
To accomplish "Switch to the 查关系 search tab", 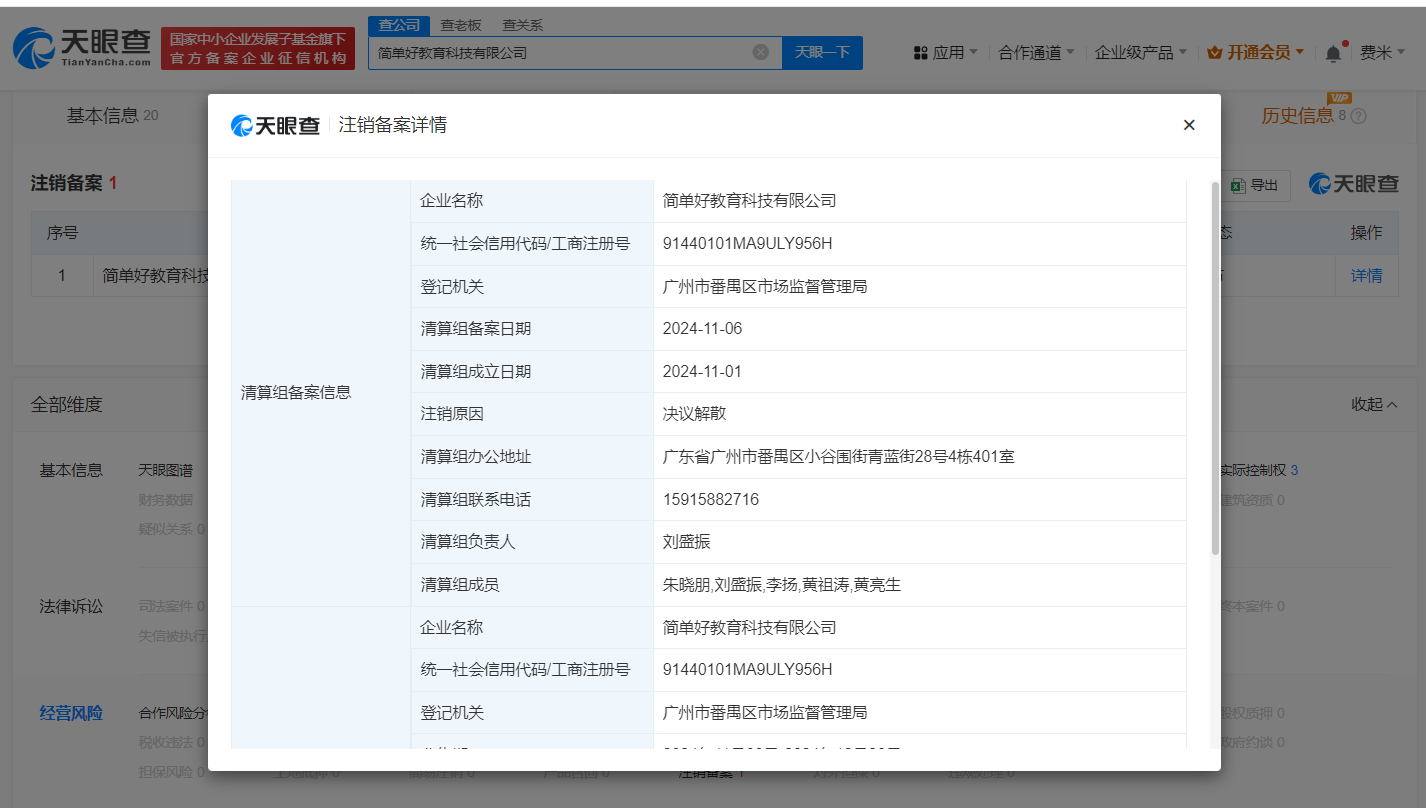I will [x=523, y=25].
